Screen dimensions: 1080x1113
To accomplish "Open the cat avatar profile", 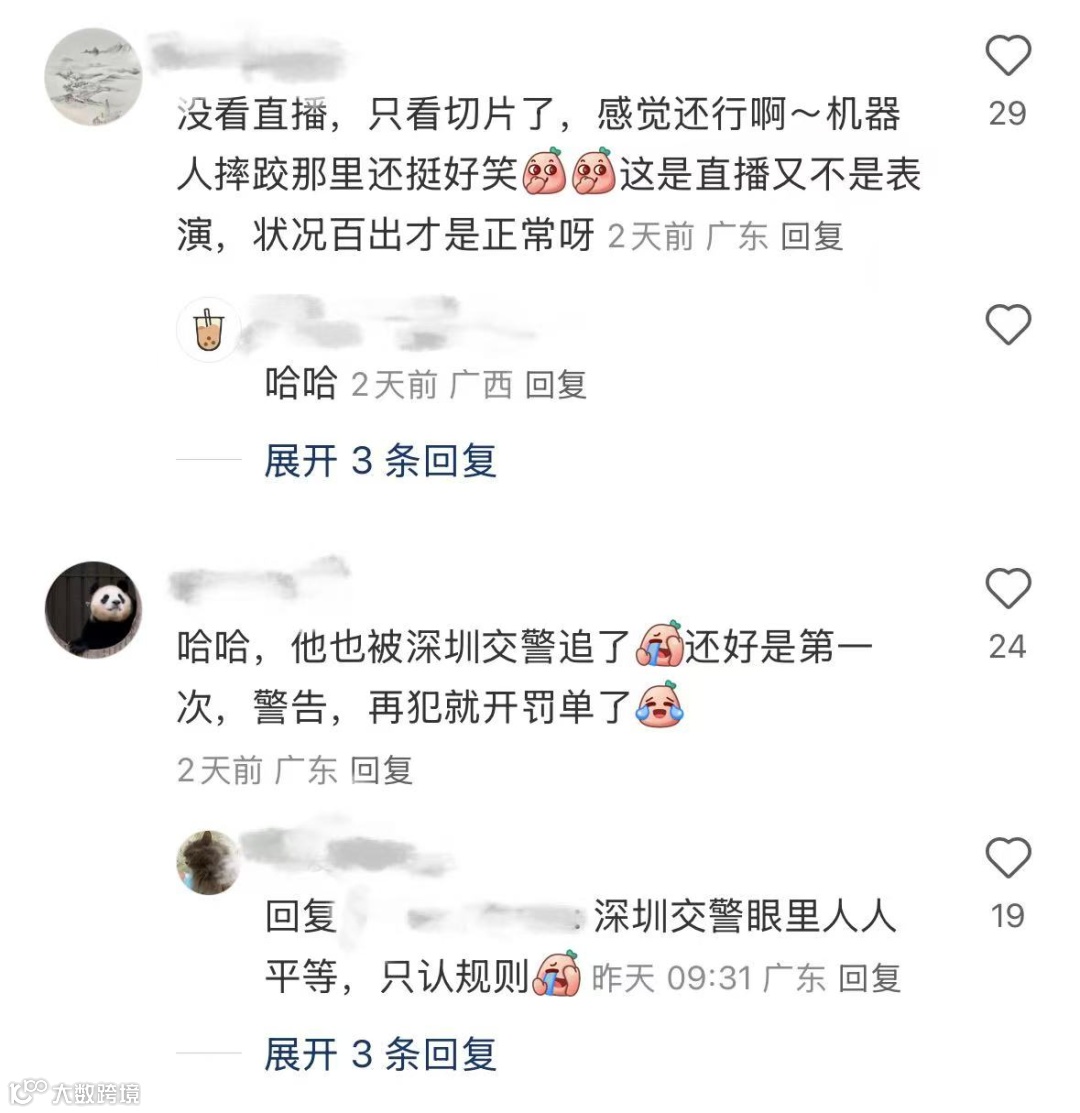I will (x=209, y=862).
